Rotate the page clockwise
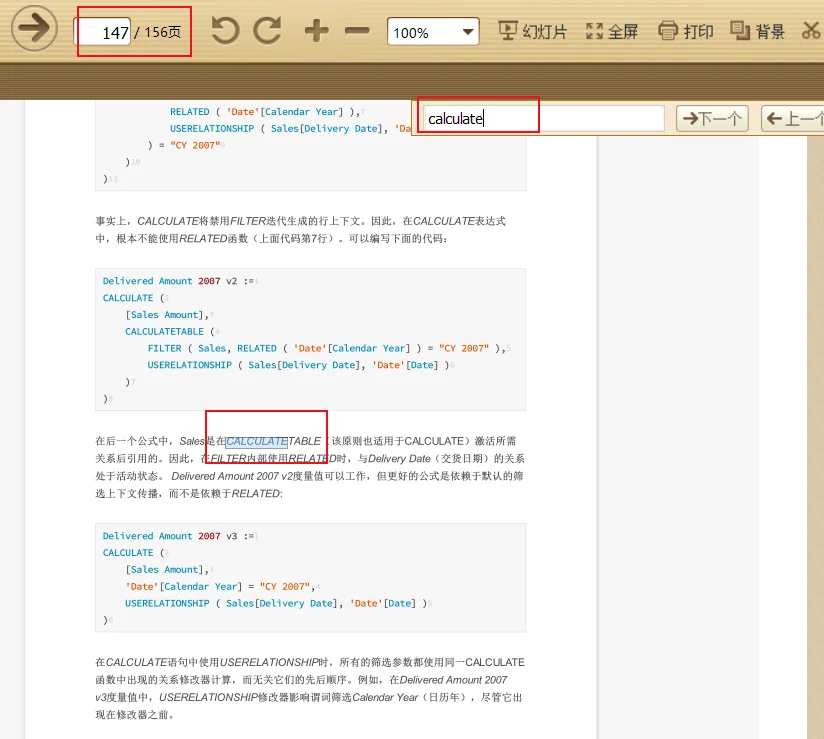This screenshot has height=739, width=824. (x=267, y=30)
